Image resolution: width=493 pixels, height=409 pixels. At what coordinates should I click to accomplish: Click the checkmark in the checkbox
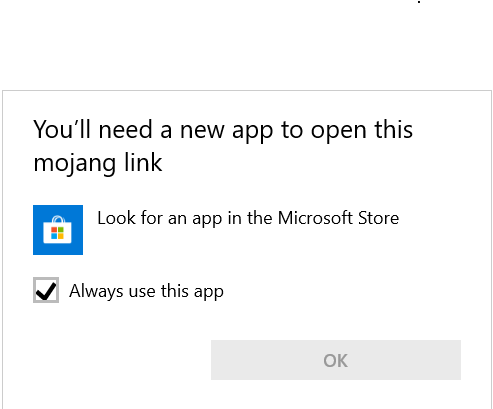tap(46, 291)
